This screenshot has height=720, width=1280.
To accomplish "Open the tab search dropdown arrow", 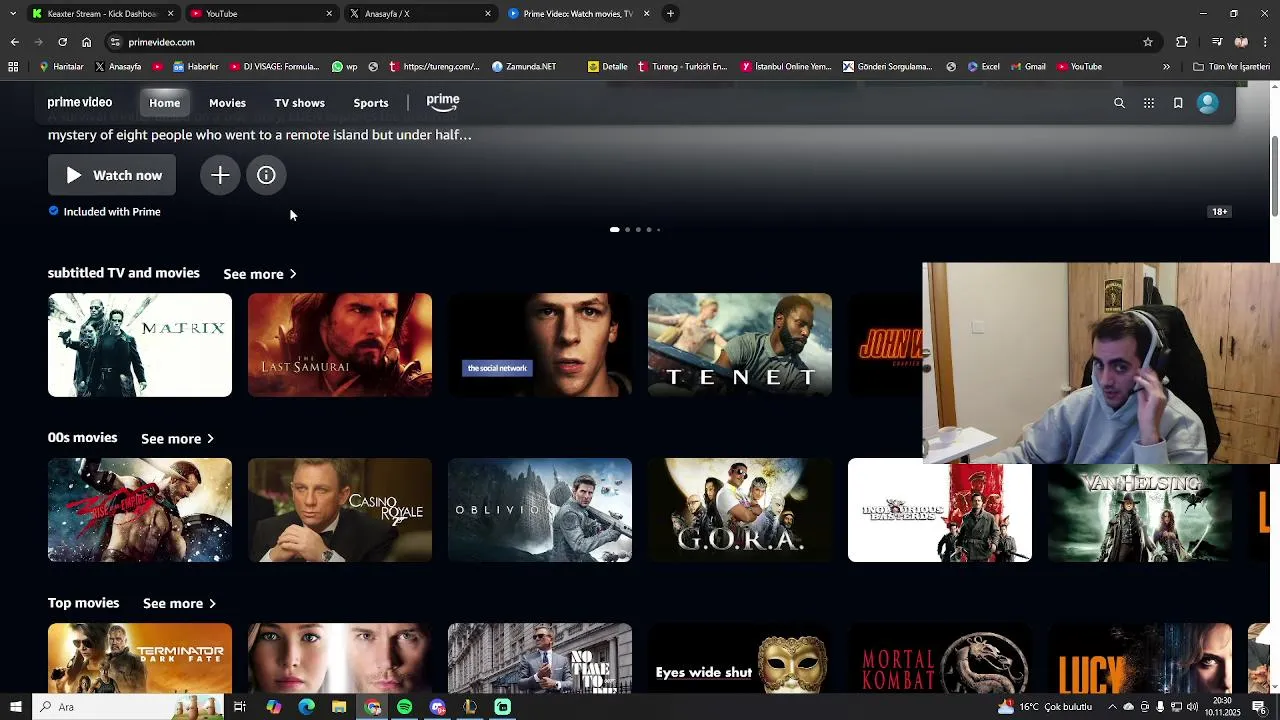I will (12, 13).
